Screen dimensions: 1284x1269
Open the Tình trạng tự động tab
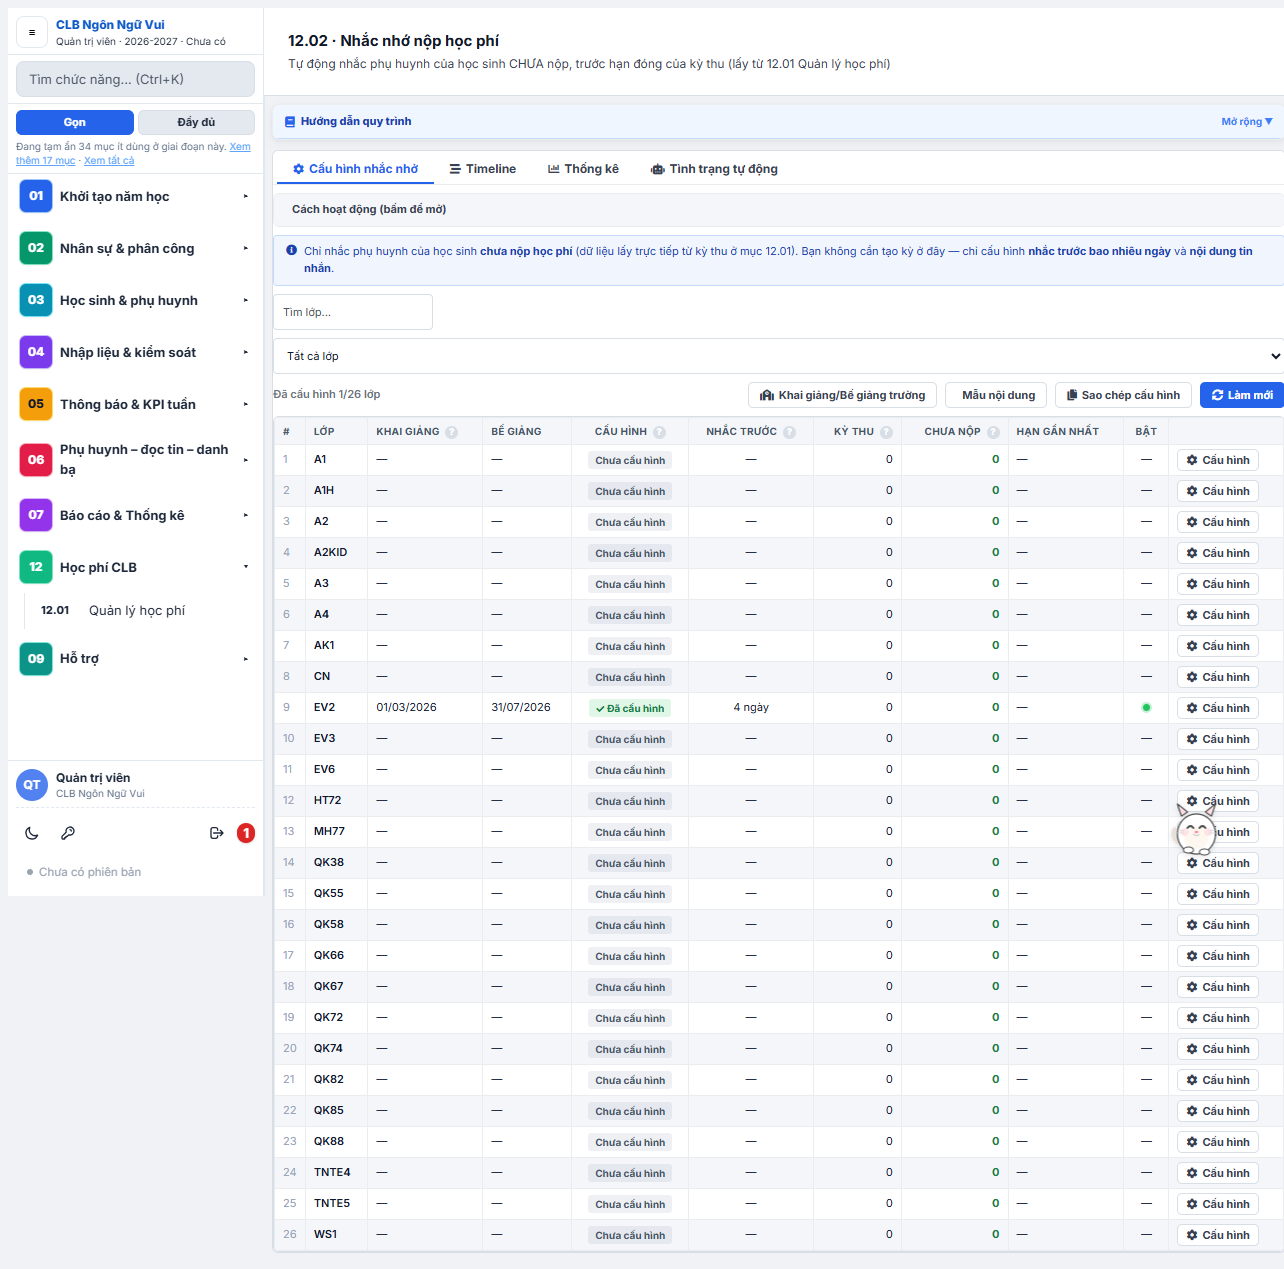714,169
